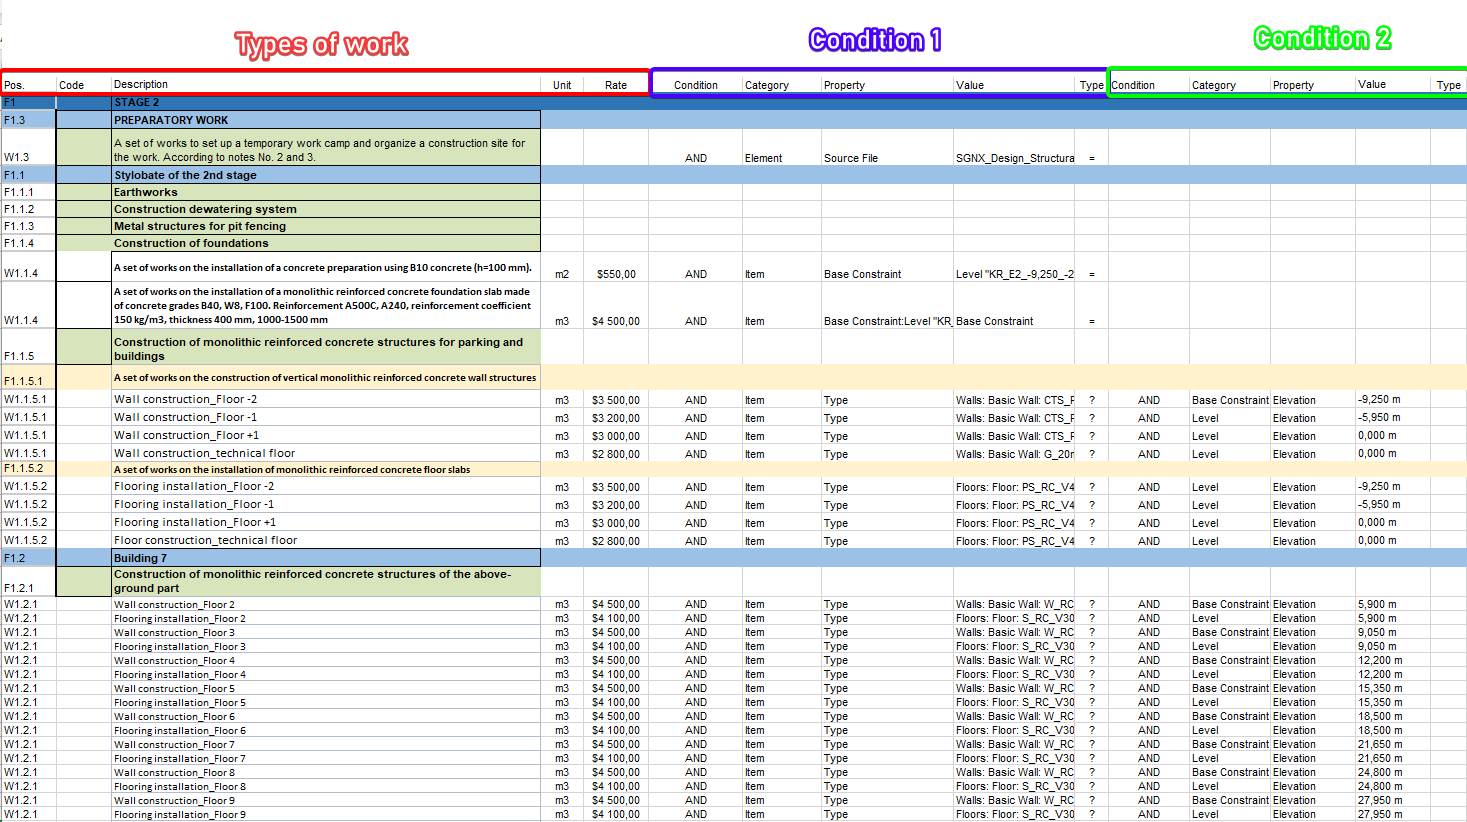Image resolution: width=1467 pixels, height=822 pixels.
Task: Select '21,650 m' value in Wall construction_Floor 7 row
Action: click(1393, 744)
